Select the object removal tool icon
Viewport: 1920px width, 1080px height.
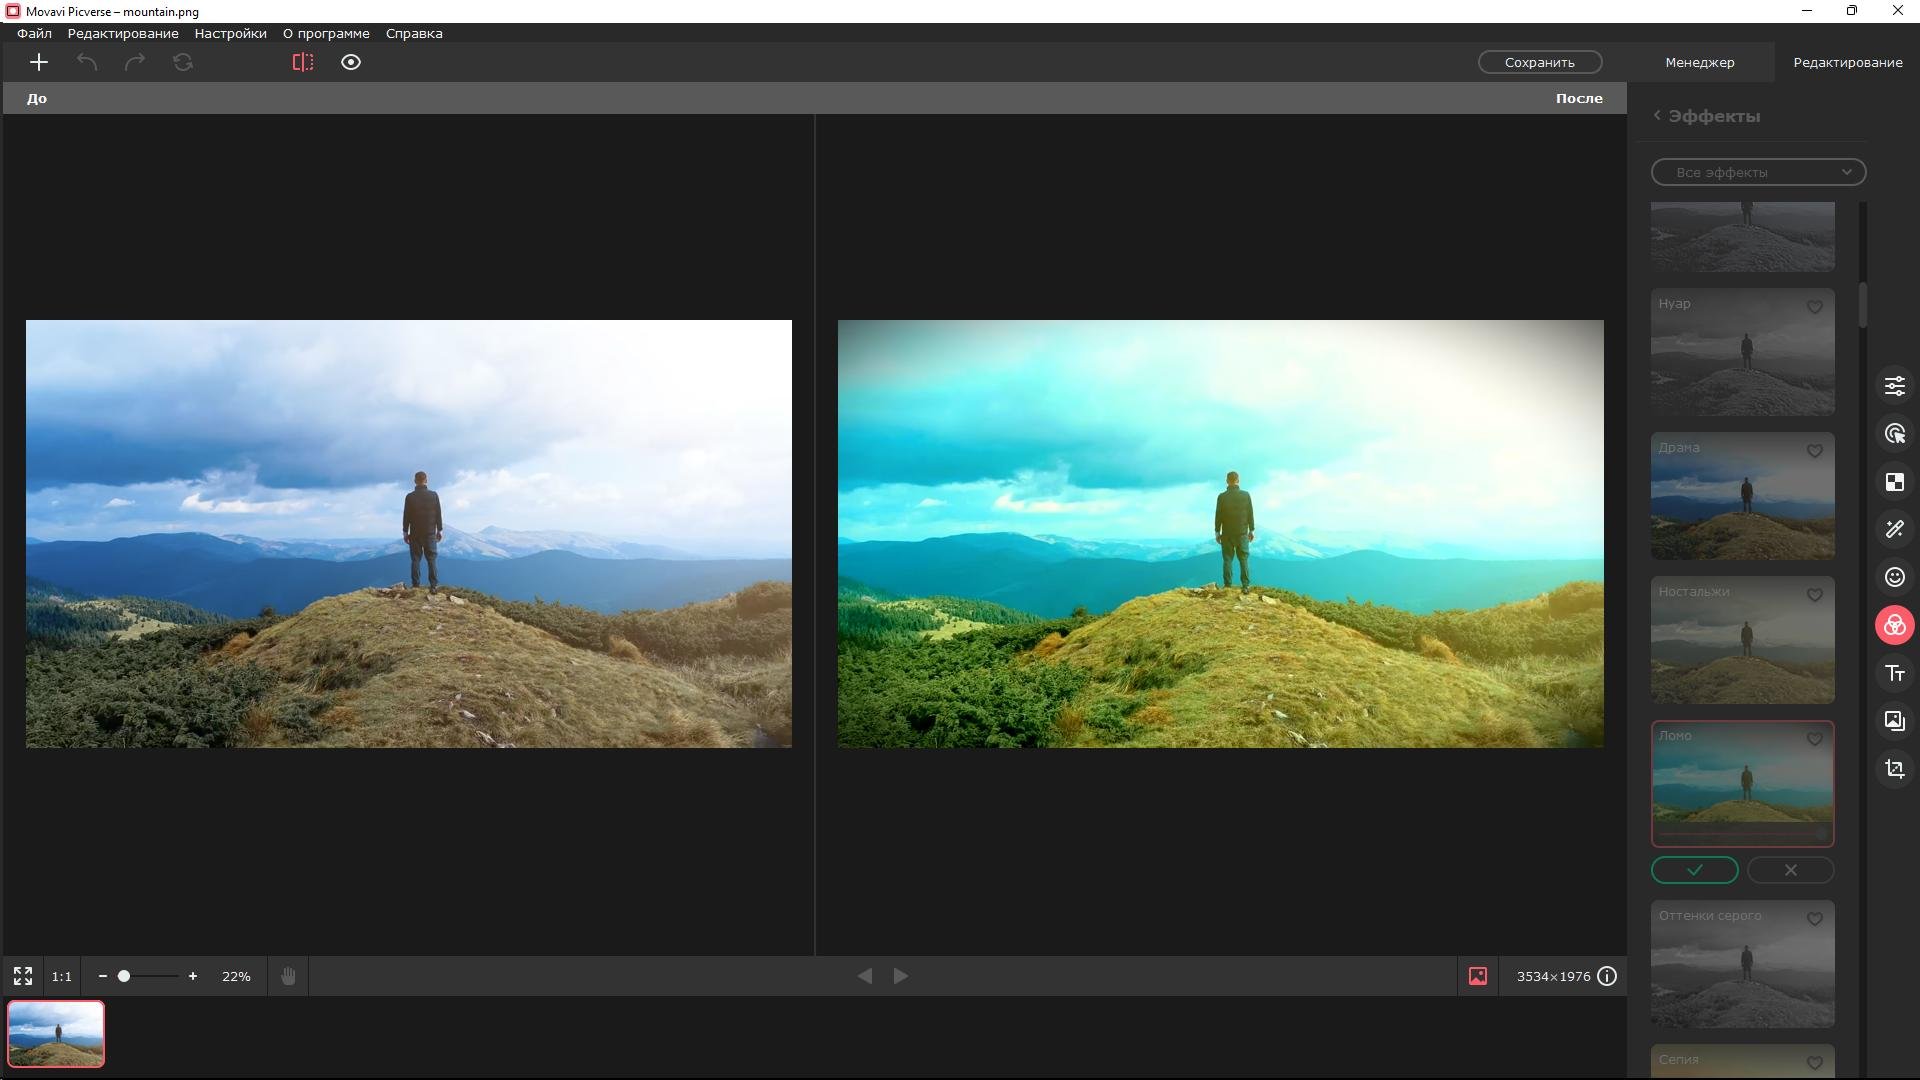click(x=1894, y=434)
